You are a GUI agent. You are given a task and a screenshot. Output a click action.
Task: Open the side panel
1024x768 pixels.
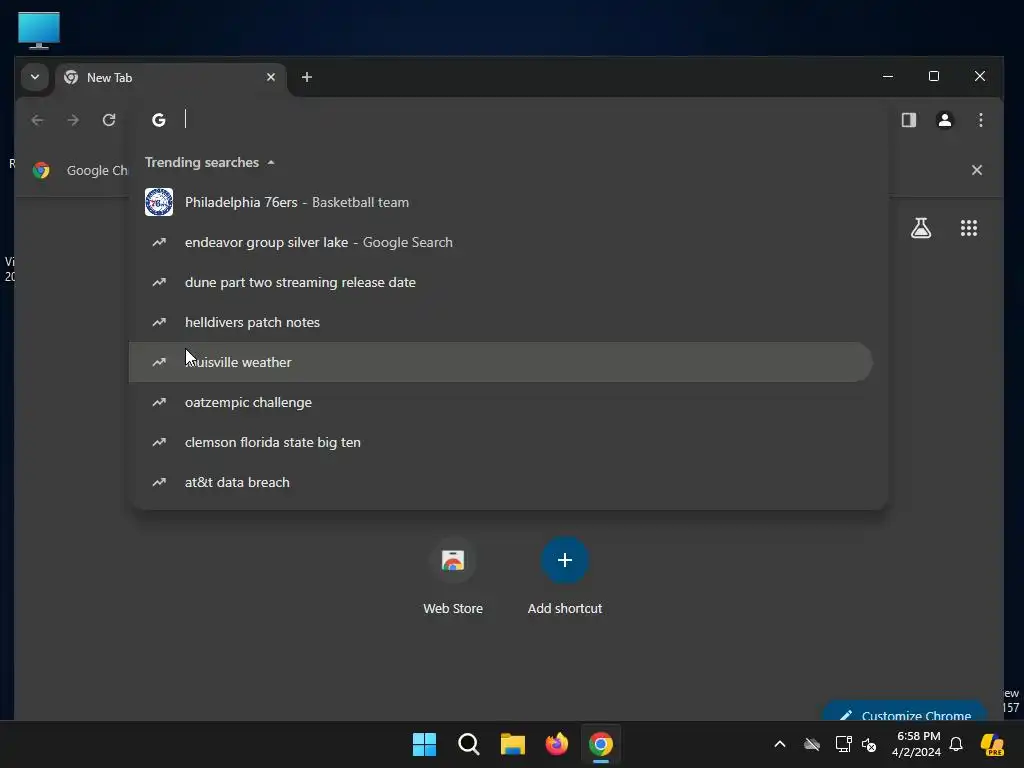pyautogui.click(x=908, y=120)
